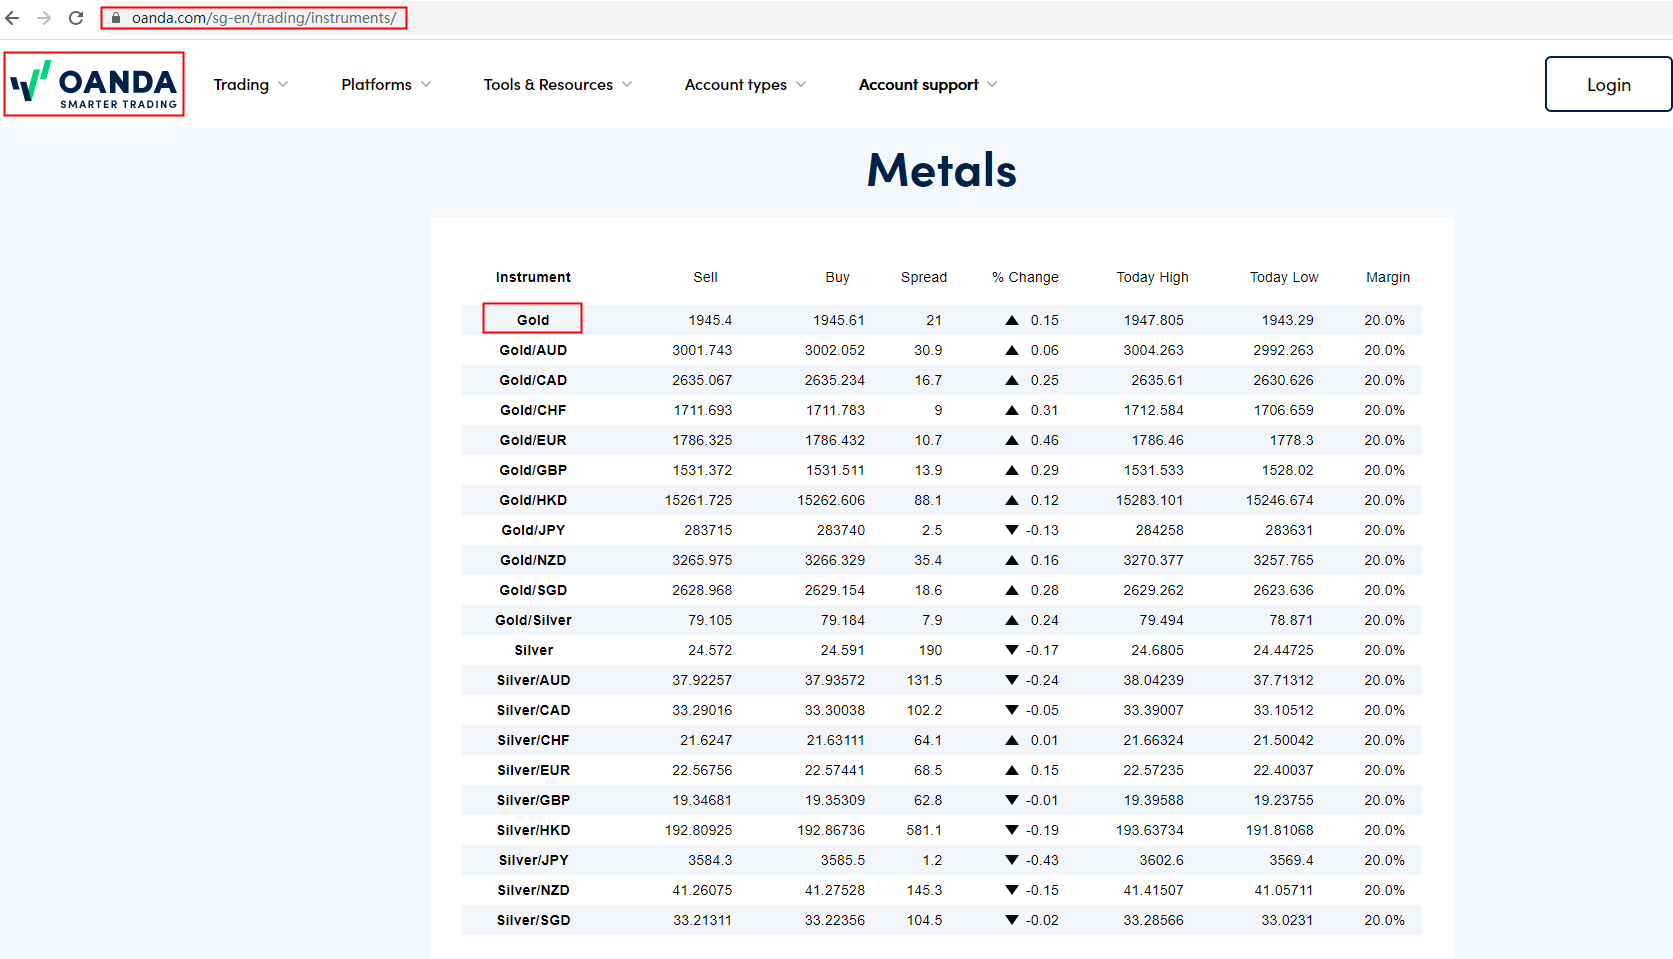Click the browser forward arrow

click(44, 18)
